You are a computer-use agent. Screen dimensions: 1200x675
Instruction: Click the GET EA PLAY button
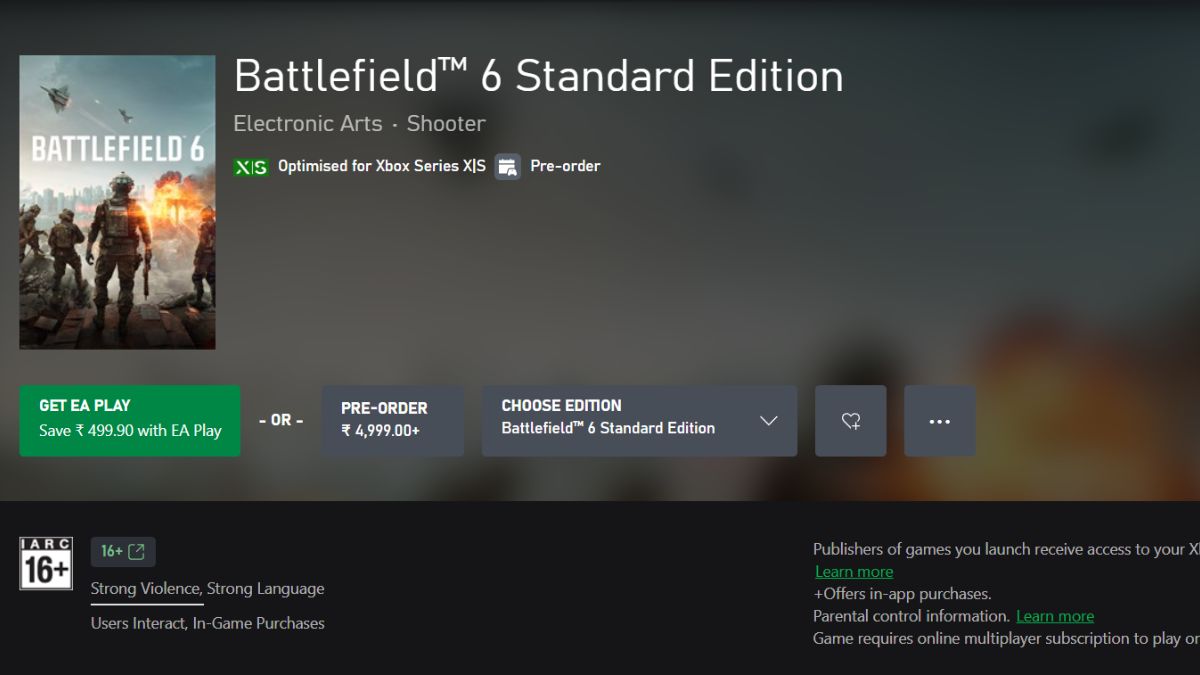click(129, 420)
